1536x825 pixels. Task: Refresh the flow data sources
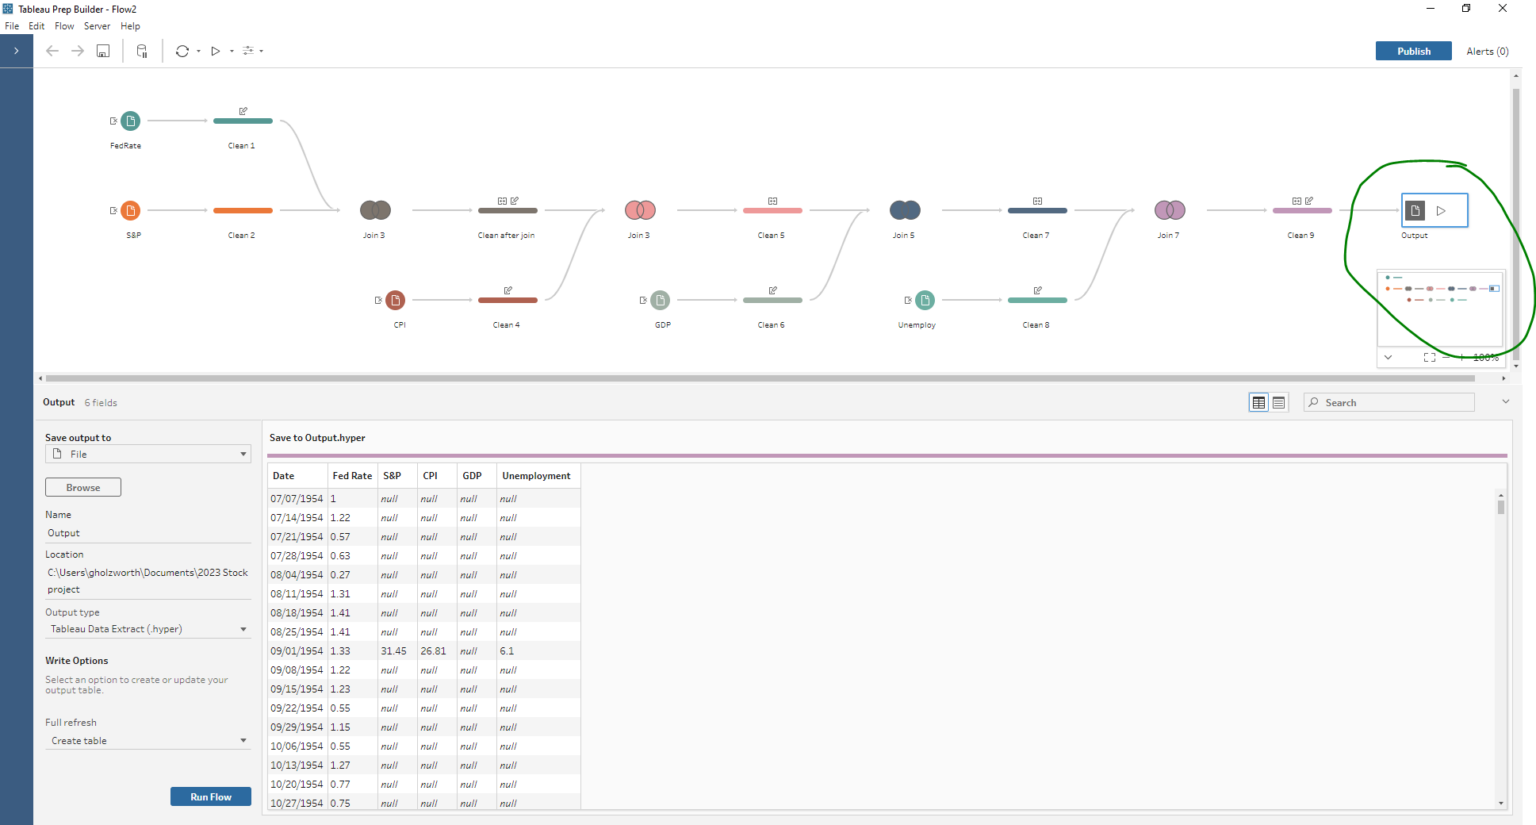pyautogui.click(x=182, y=50)
